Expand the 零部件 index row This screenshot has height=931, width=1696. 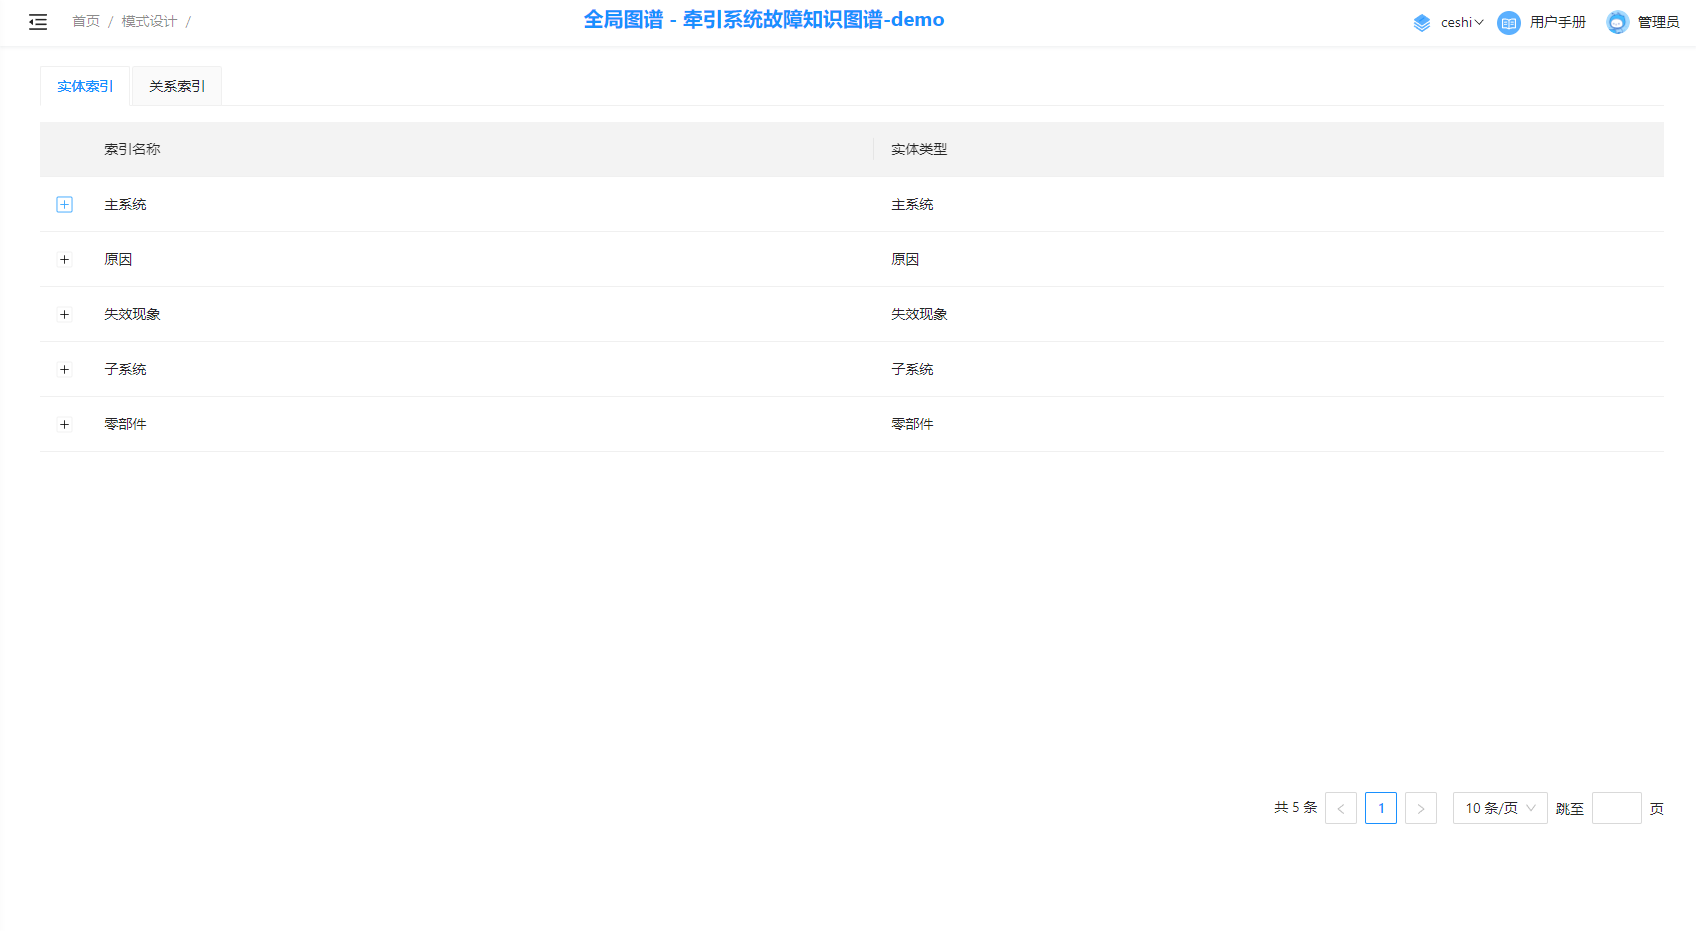pyautogui.click(x=64, y=425)
